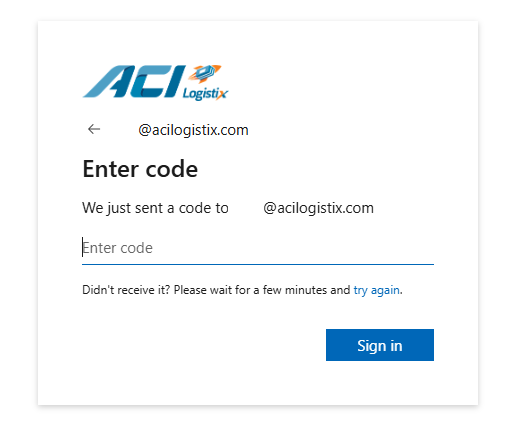Screen dimensions: 509x423
Task: Focus the Enter code input field
Action: pyautogui.click(x=258, y=248)
